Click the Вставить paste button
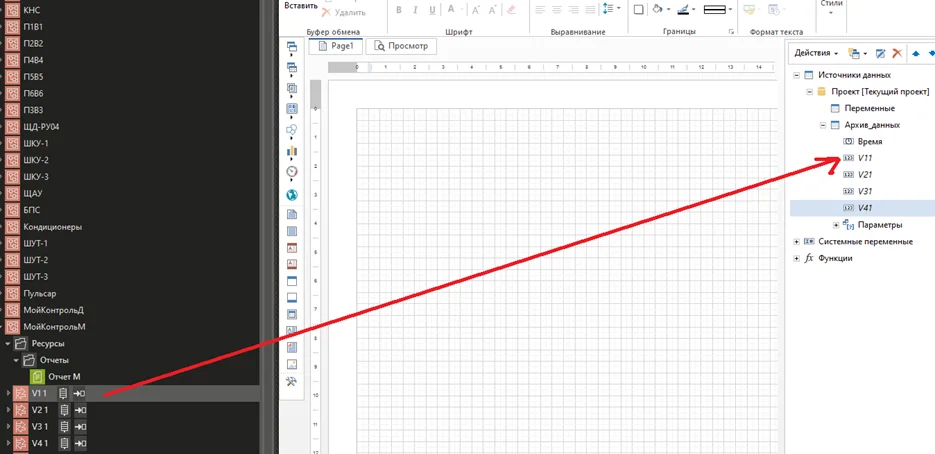Viewport: 935px width, 454px height. click(300, 6)
